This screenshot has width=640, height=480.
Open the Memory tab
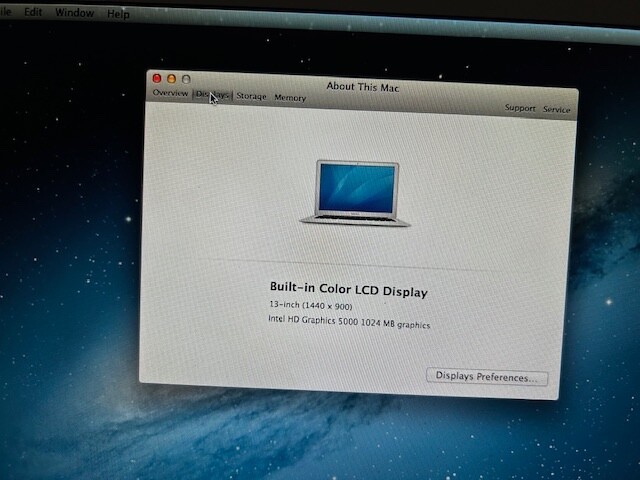click(x=290, y=98)
